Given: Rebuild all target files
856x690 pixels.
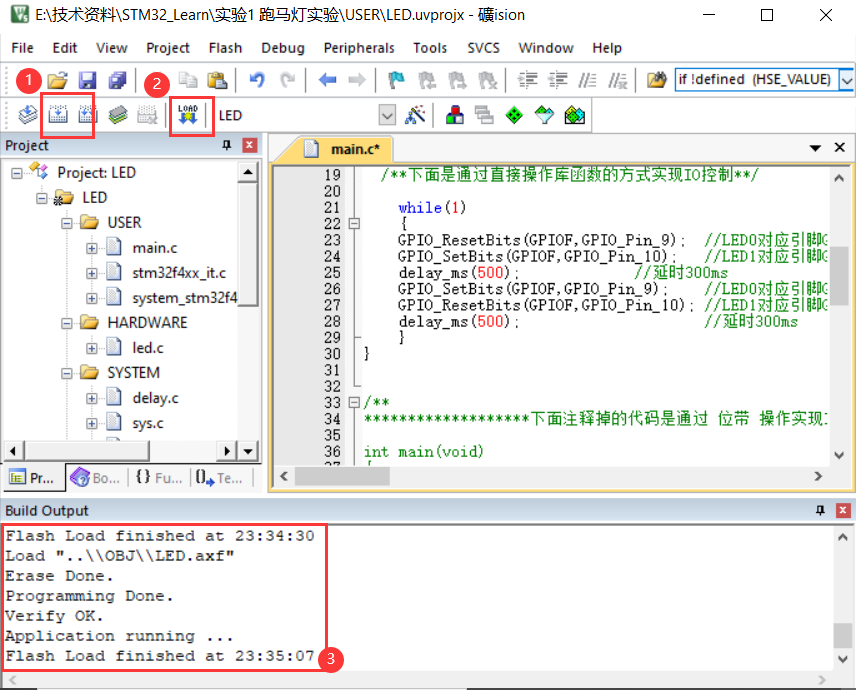Looking at the screenshot, I should [x=86, y=115].
